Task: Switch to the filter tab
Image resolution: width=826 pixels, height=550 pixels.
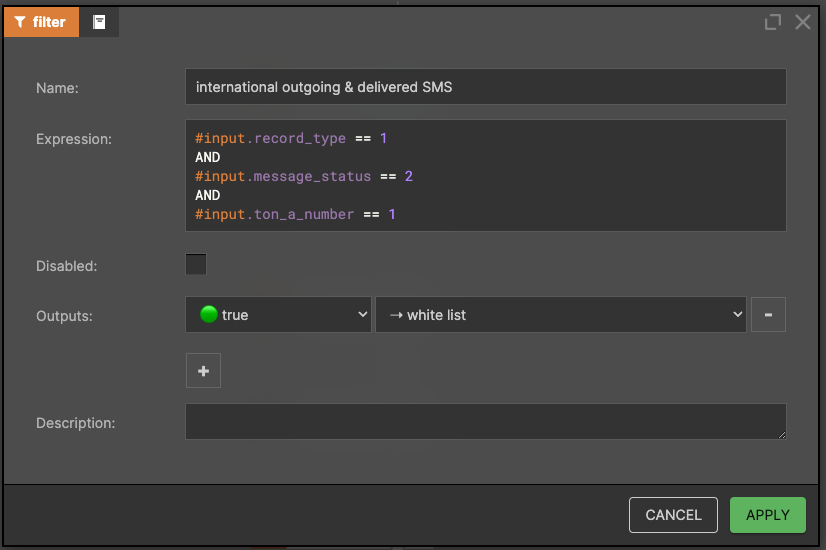Action: (41, 22)
